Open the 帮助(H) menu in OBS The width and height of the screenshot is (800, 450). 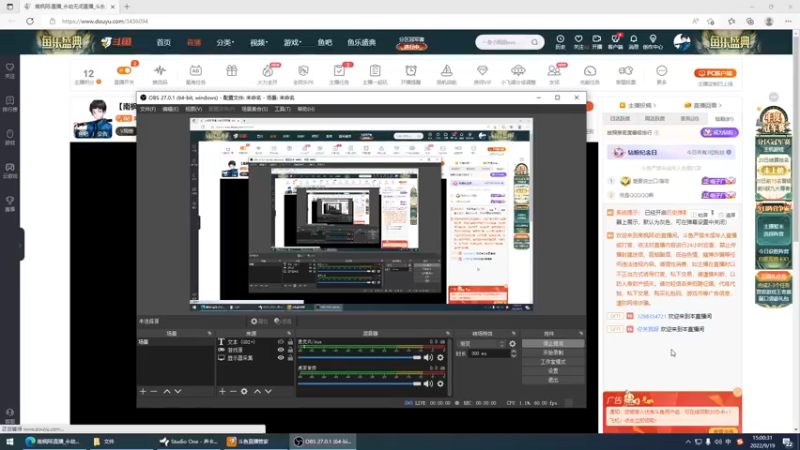(x=306, y=109)
